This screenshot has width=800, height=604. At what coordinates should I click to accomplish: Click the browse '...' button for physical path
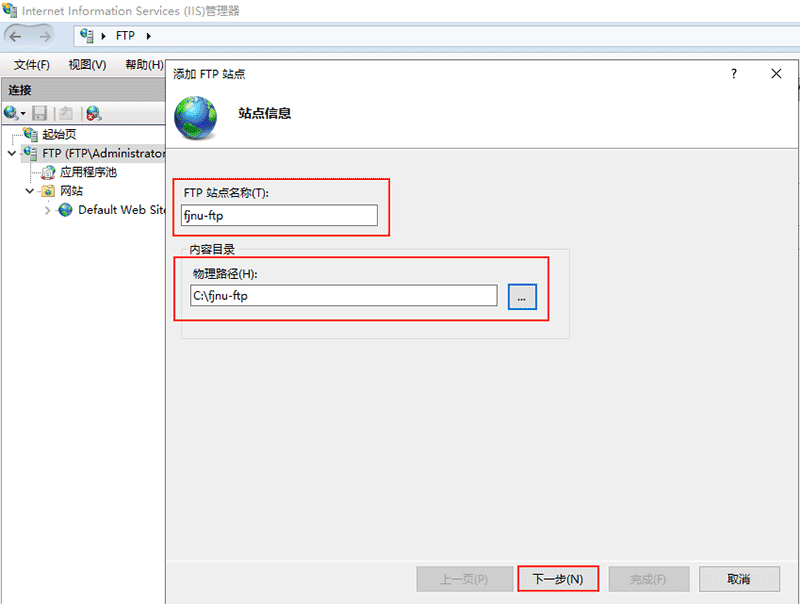pos(522,296)
